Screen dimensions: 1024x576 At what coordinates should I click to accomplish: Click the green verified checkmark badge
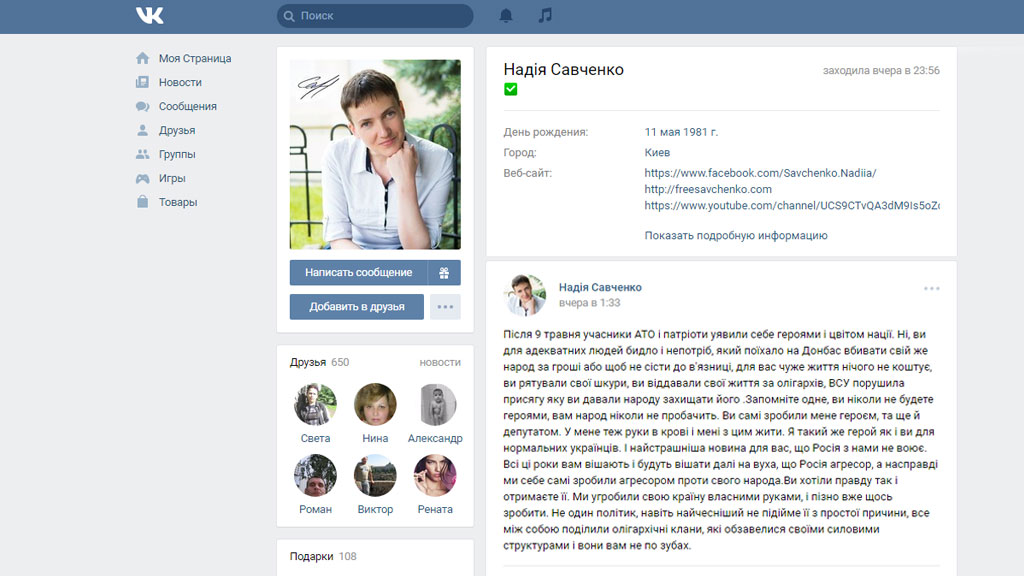[x=511, y=90]
